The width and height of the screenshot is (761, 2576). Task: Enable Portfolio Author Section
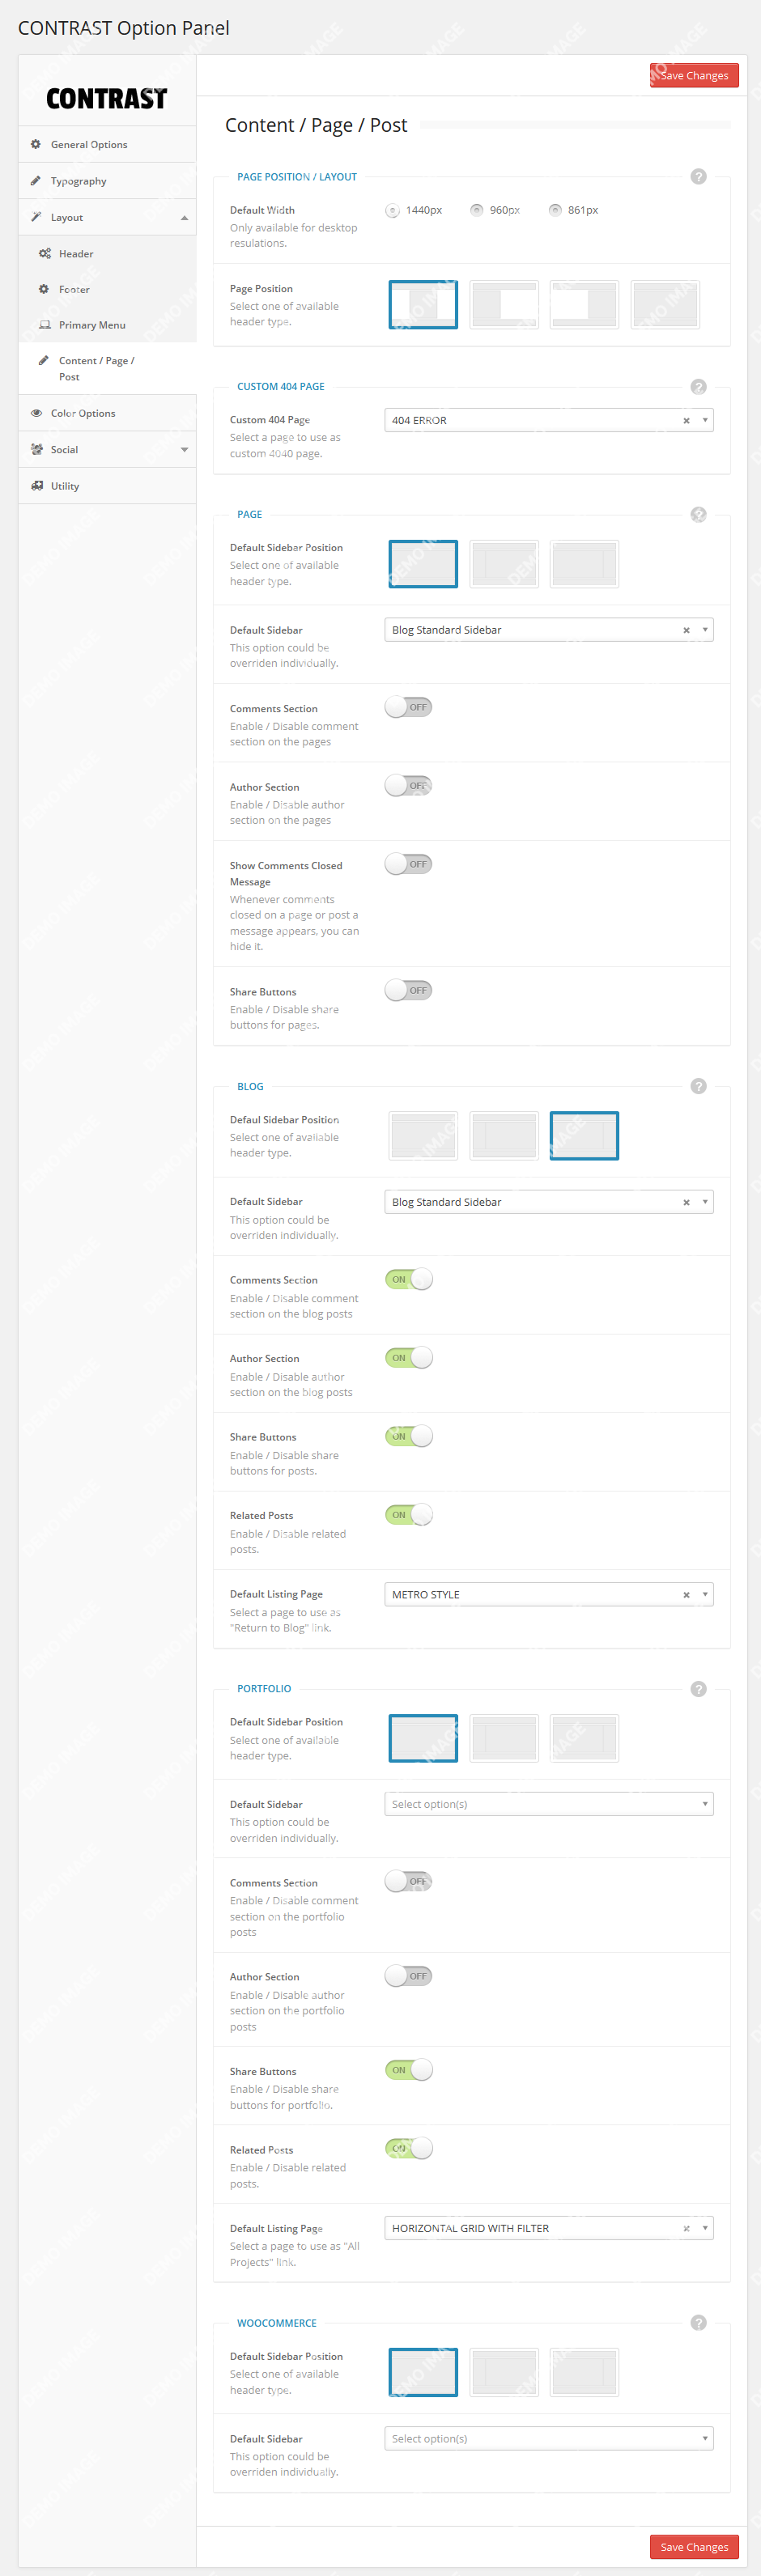pyautogui.click(x=409, y=1976)
